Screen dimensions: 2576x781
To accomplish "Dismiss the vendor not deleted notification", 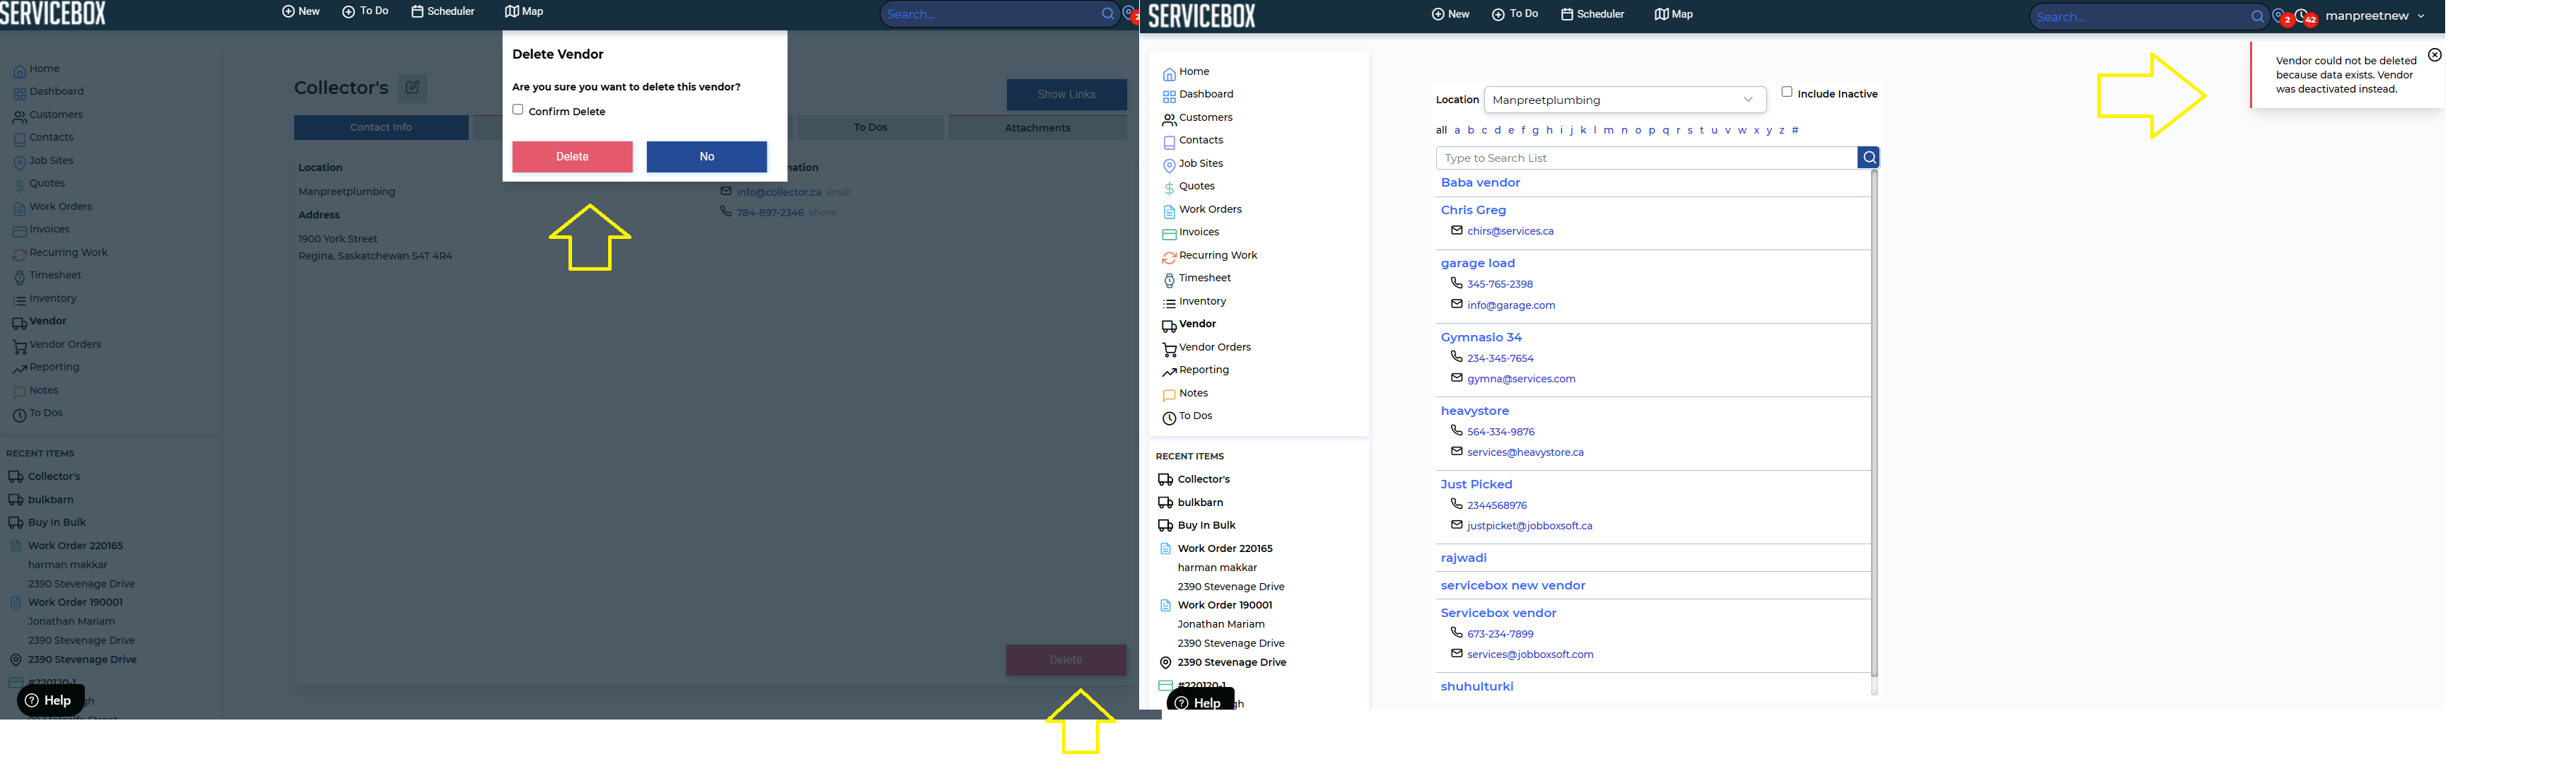I will coord(2434,56).
